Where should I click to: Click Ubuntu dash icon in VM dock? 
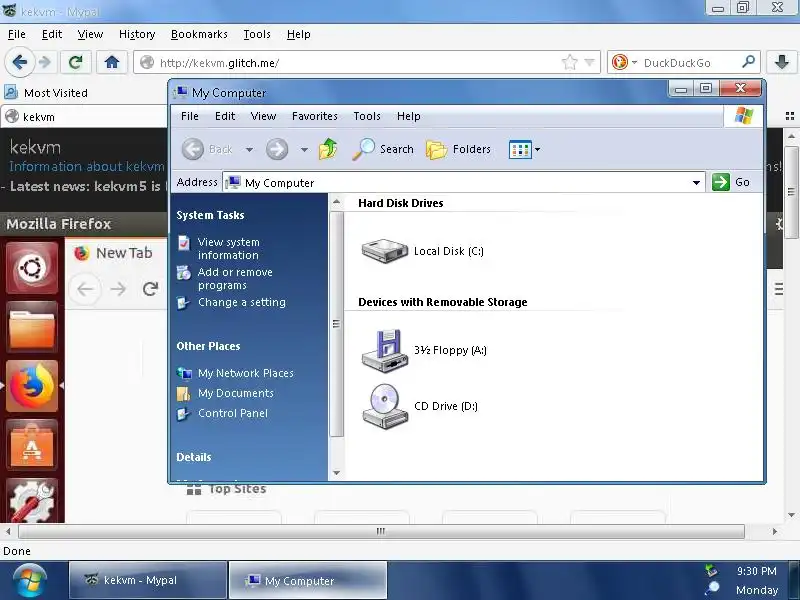click(x=32, y=267)
